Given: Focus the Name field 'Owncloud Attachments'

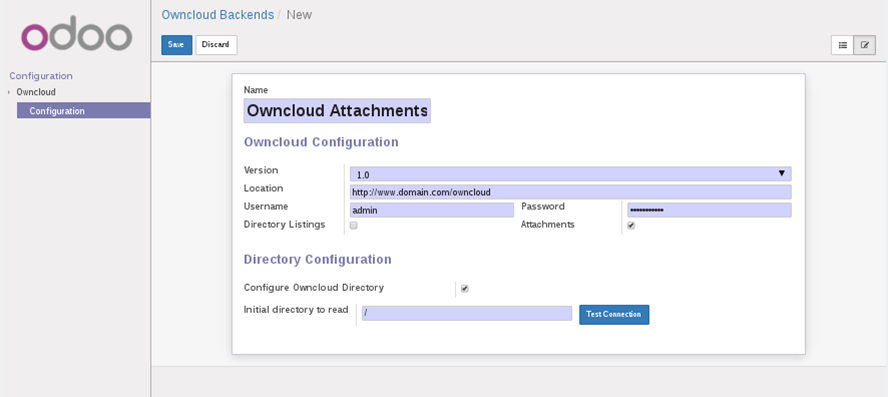Looking at the screenshot, I should (337, 110).
